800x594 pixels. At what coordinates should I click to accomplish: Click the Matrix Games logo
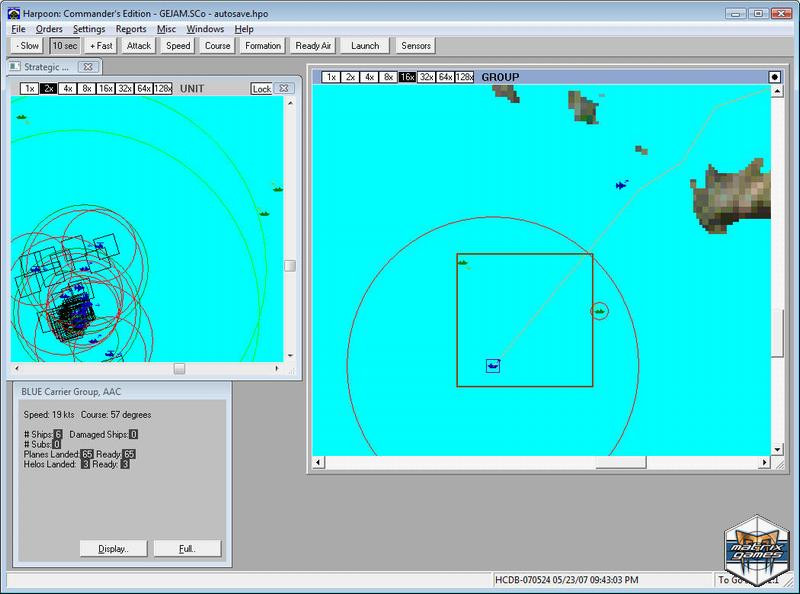click(x=756, y=550)
